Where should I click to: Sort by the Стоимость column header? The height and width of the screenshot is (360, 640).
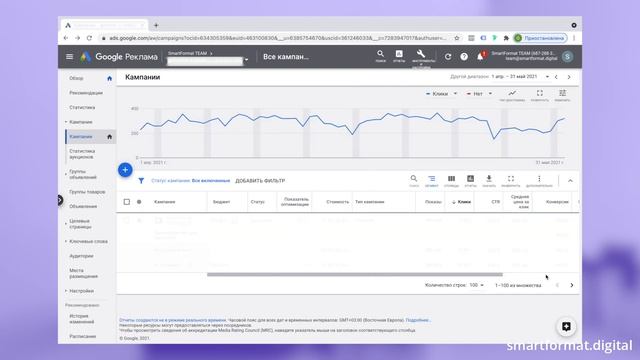tap(338, 202)
